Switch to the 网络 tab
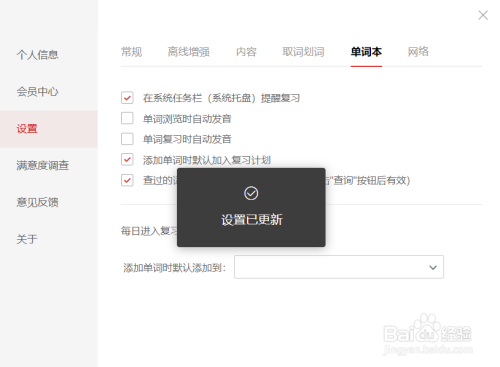 [418, 52]
